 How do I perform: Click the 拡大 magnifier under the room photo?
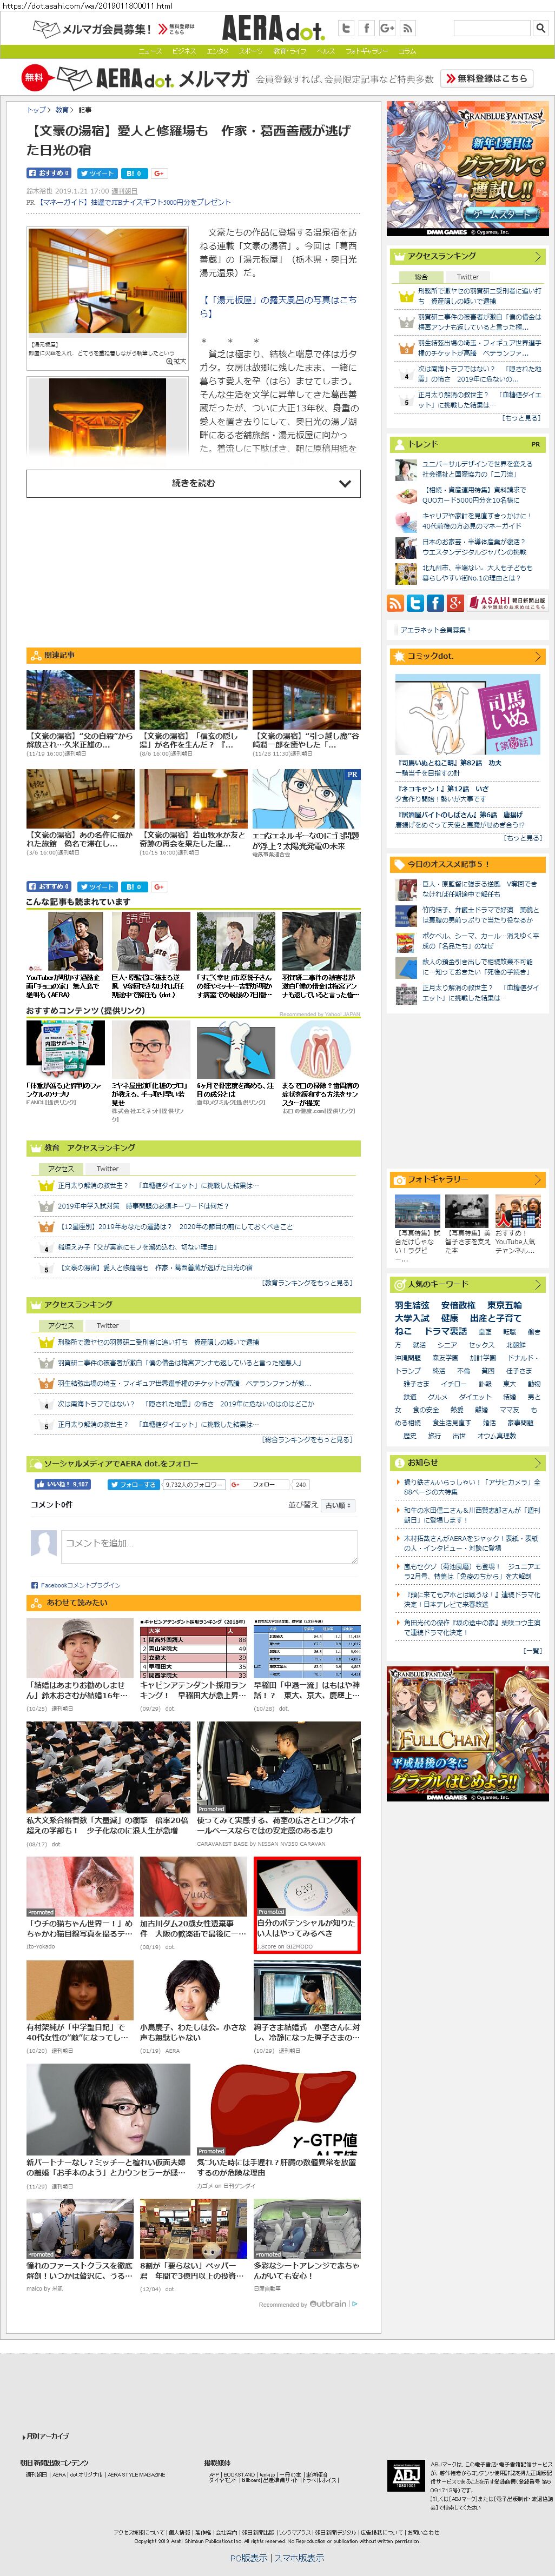click(x=176, y=361)
